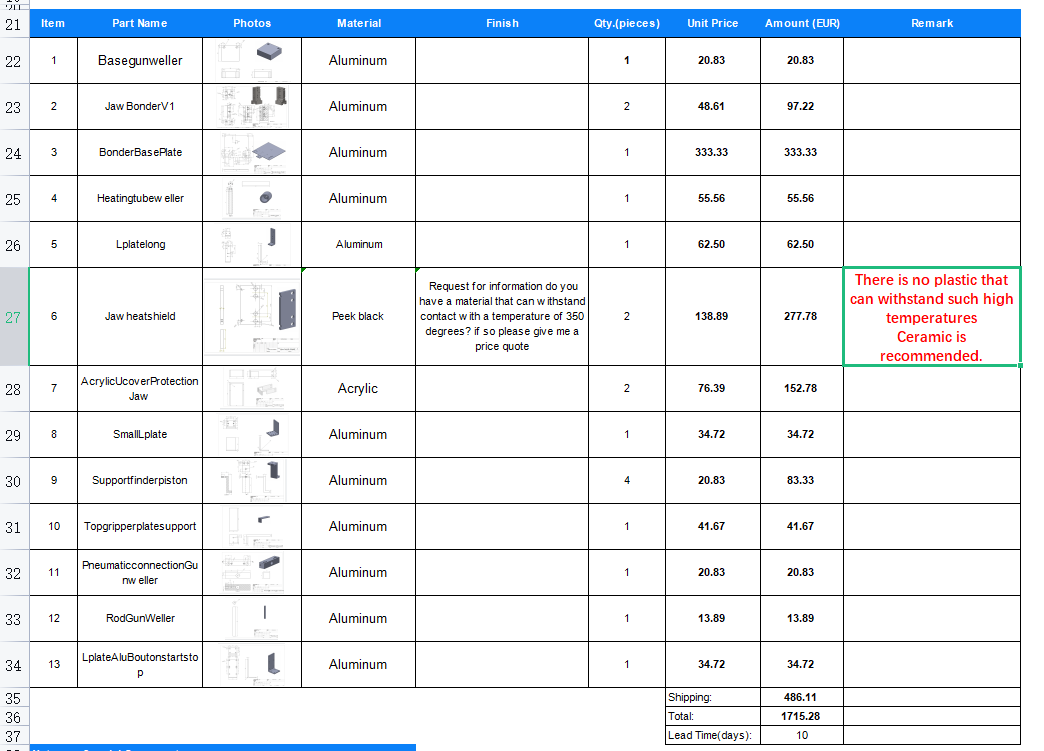This screenshot has width=1044, height=751.
Task: Select the LplateAluBoutonstartstop cell
Action: pos(140,664)
